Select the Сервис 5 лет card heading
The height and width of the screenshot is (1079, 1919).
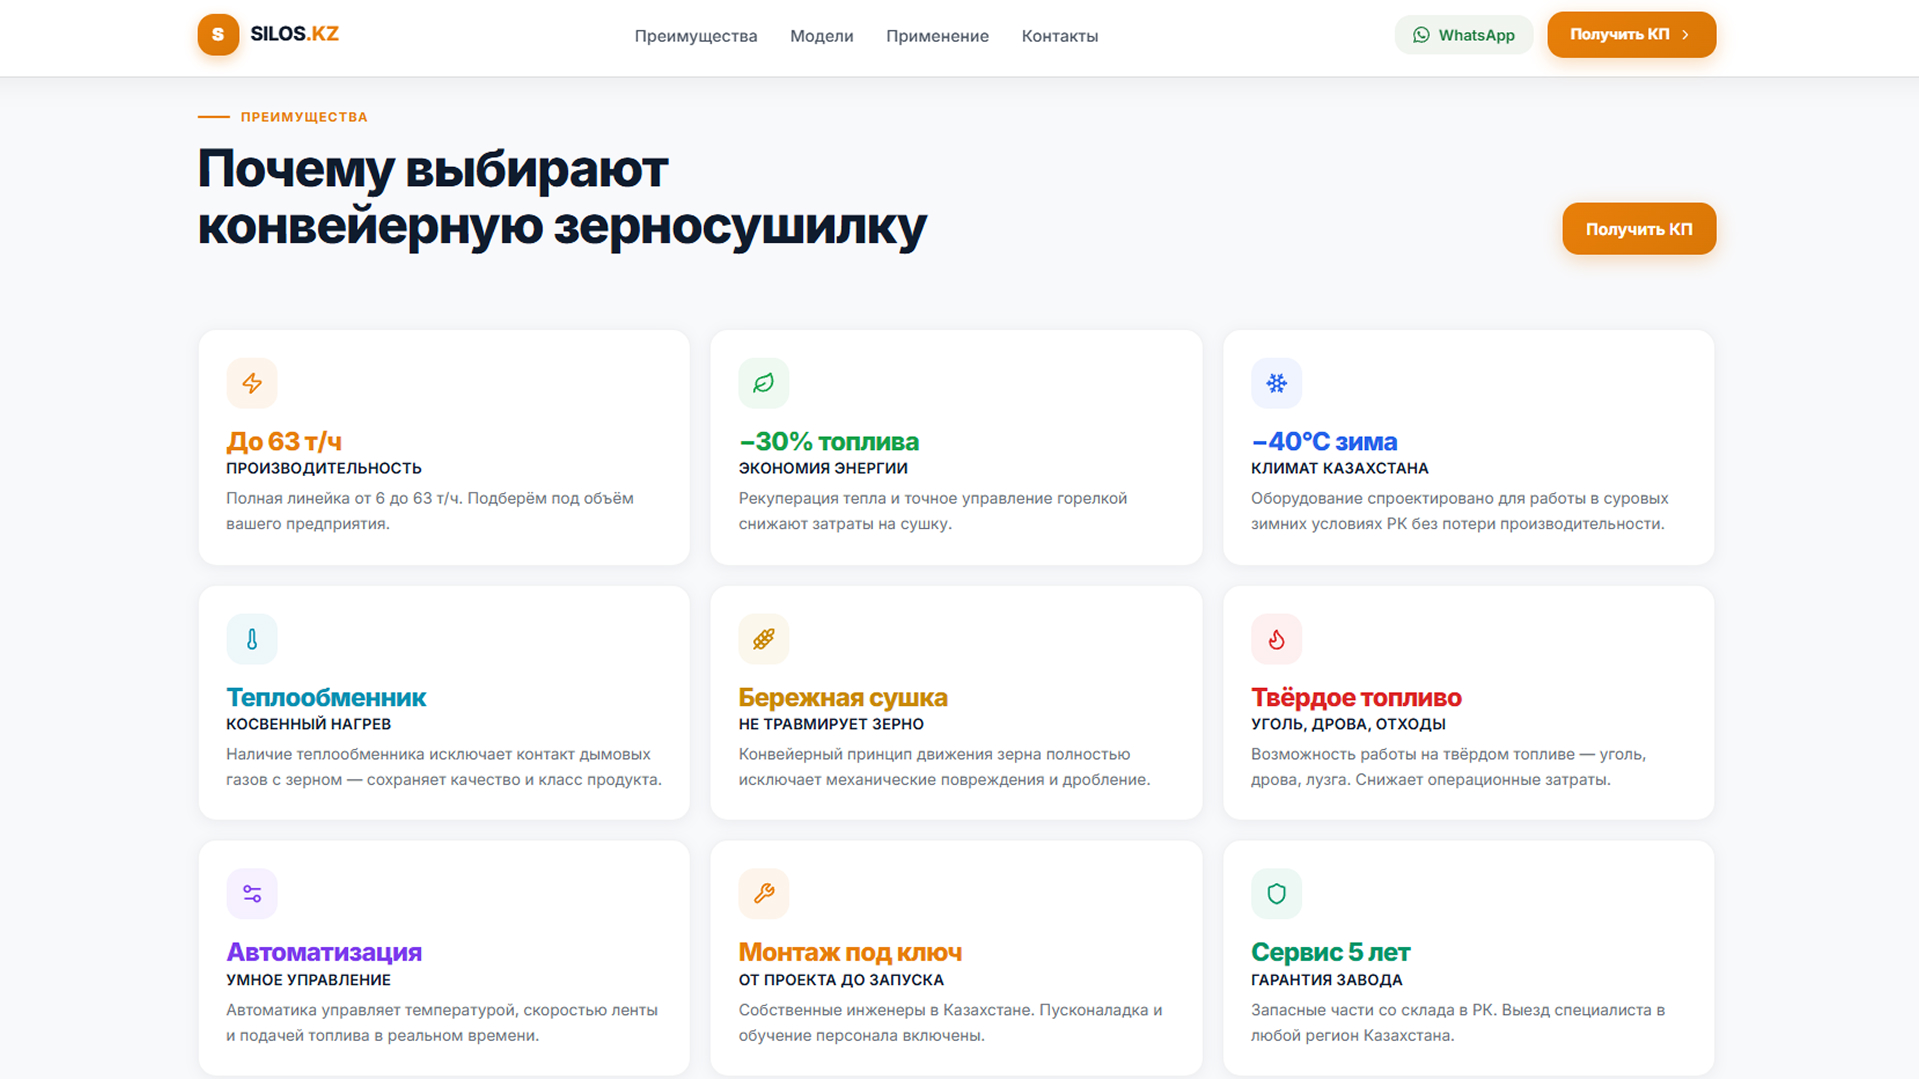[1330, 952]
